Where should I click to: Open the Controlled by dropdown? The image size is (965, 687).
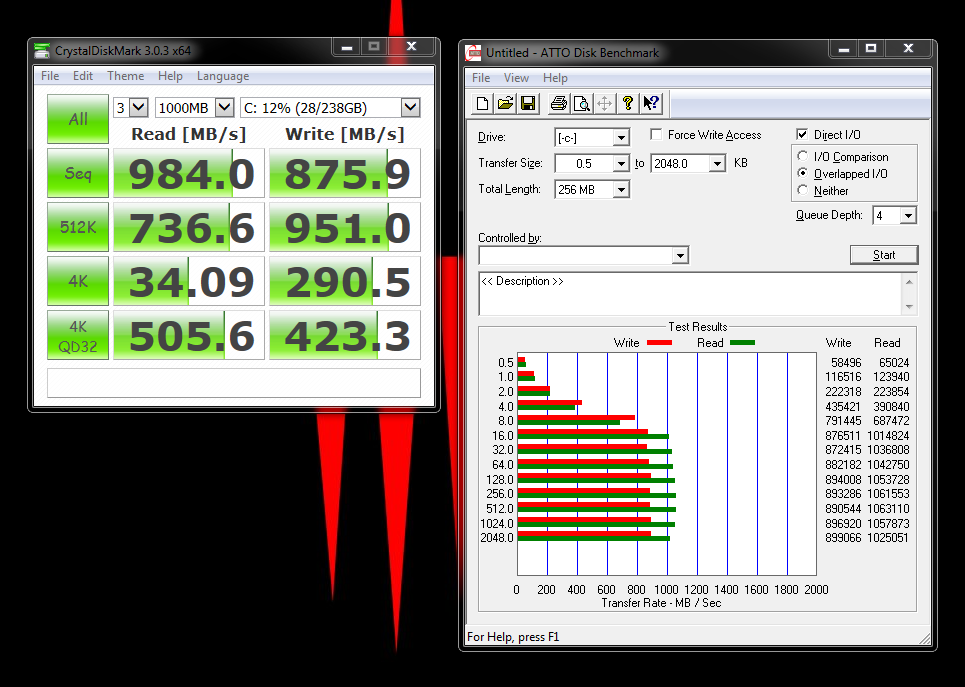(680, 255)
